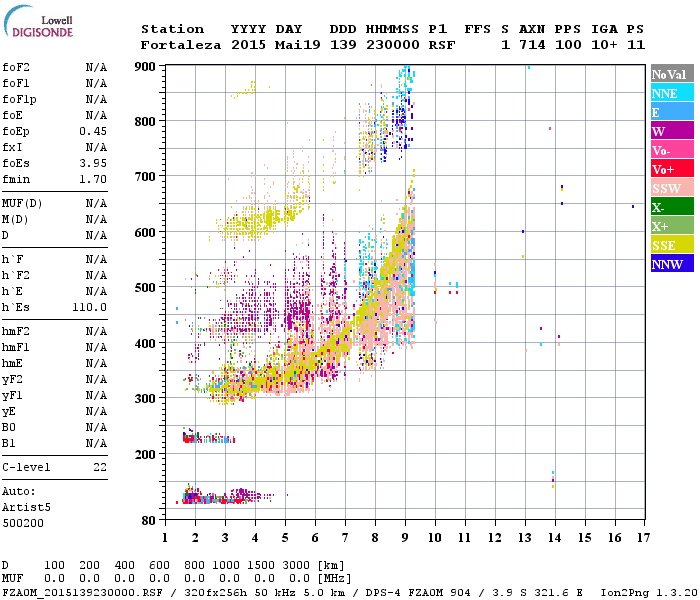Screen dimensions: 700x600
Task: Click the C-level value 22
Action: click(x=100, y=467)
